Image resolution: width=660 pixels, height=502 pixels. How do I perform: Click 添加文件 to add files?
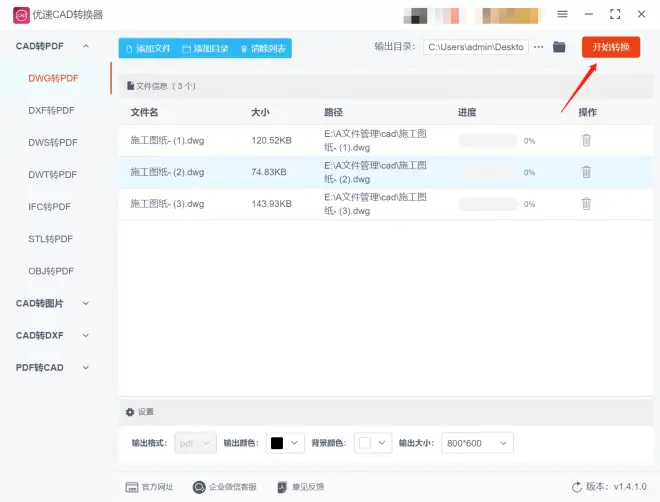pyautogui.click(x=148, y=48)
